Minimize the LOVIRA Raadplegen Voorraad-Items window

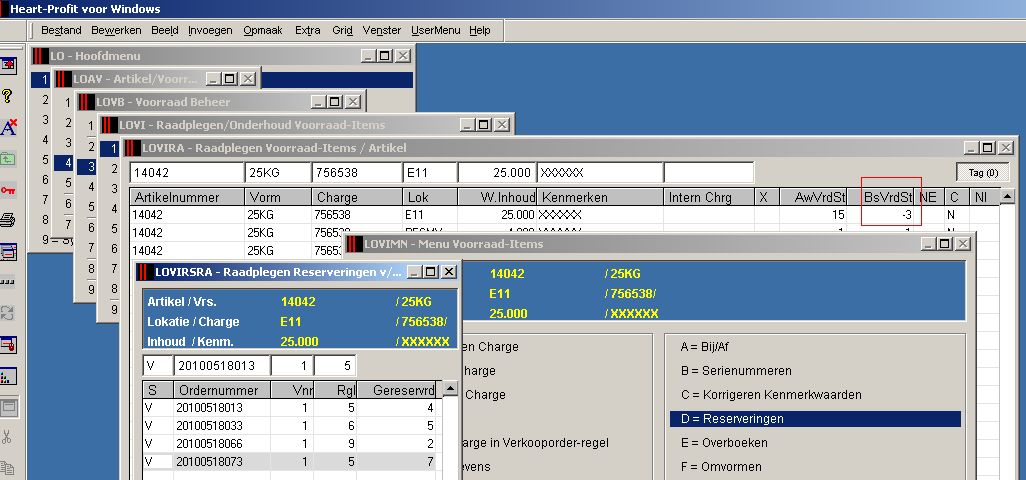pyautogui.click(x=970, y=148)
